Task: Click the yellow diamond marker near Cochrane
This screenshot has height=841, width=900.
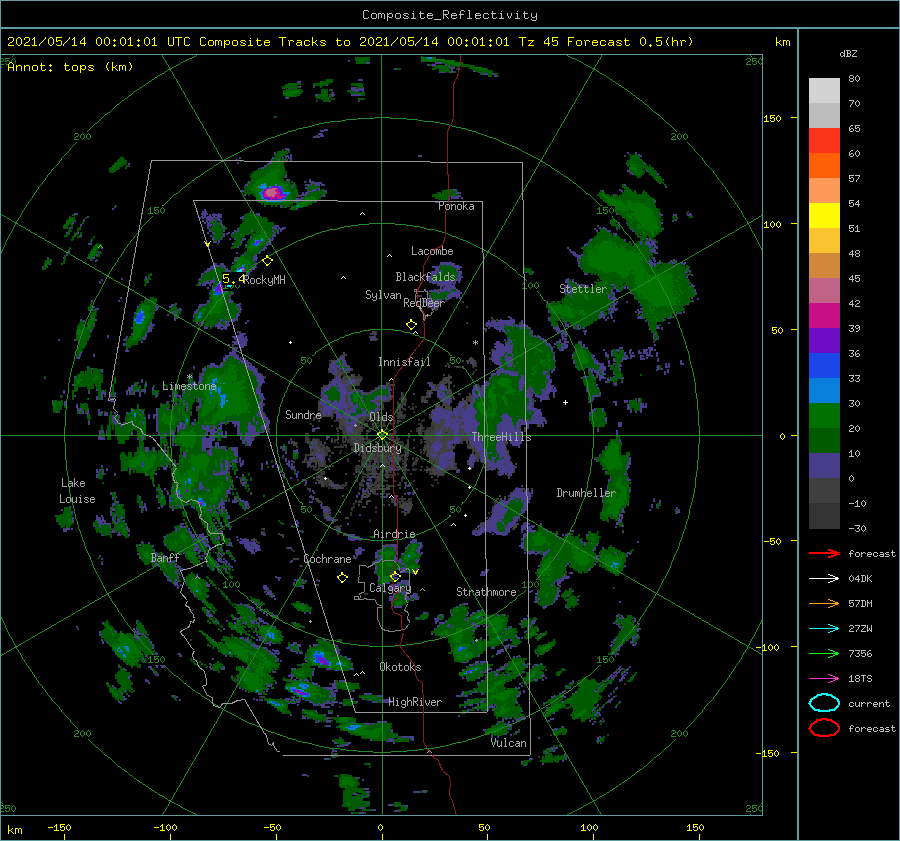Action: [342, 578]
